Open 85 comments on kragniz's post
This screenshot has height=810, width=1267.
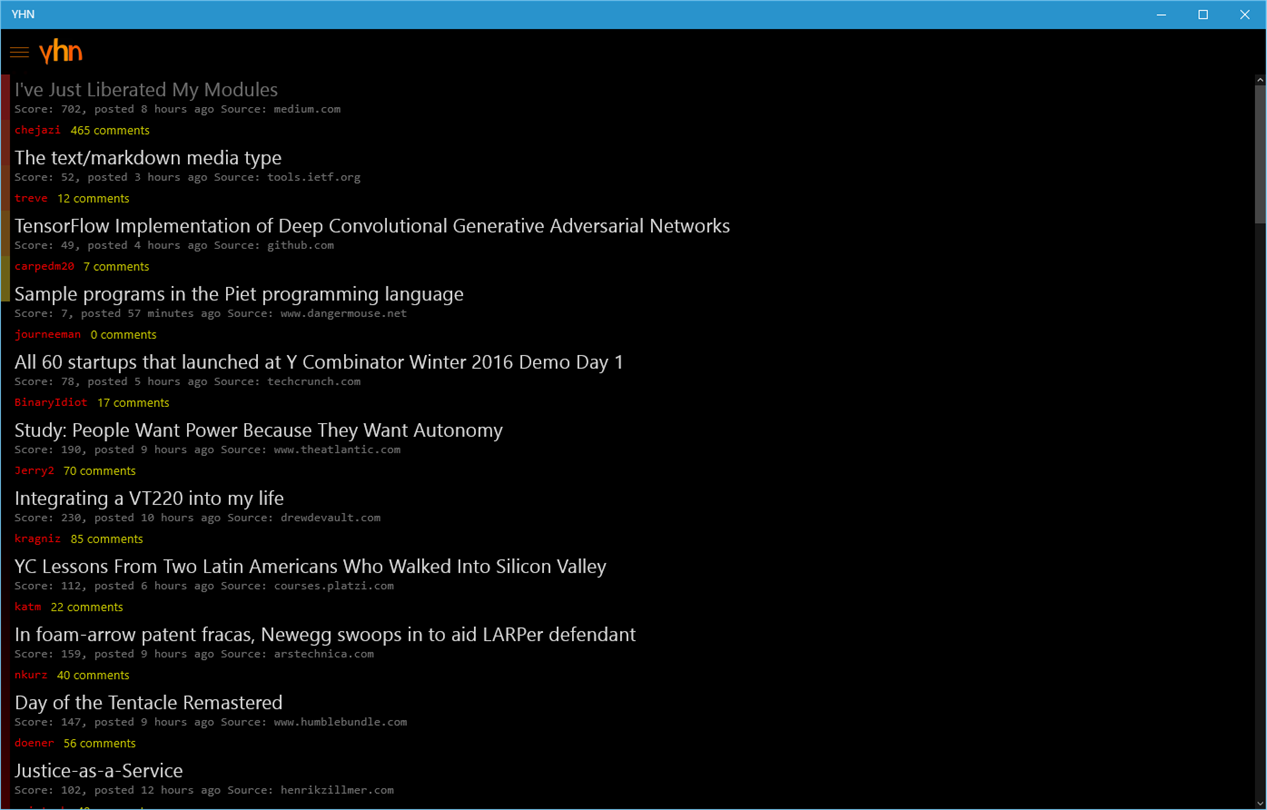coord(107,538)
